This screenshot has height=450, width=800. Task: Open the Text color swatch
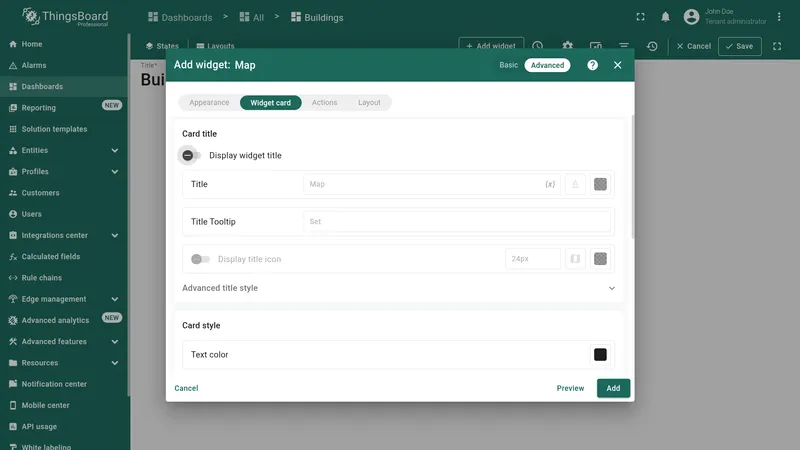600,355
